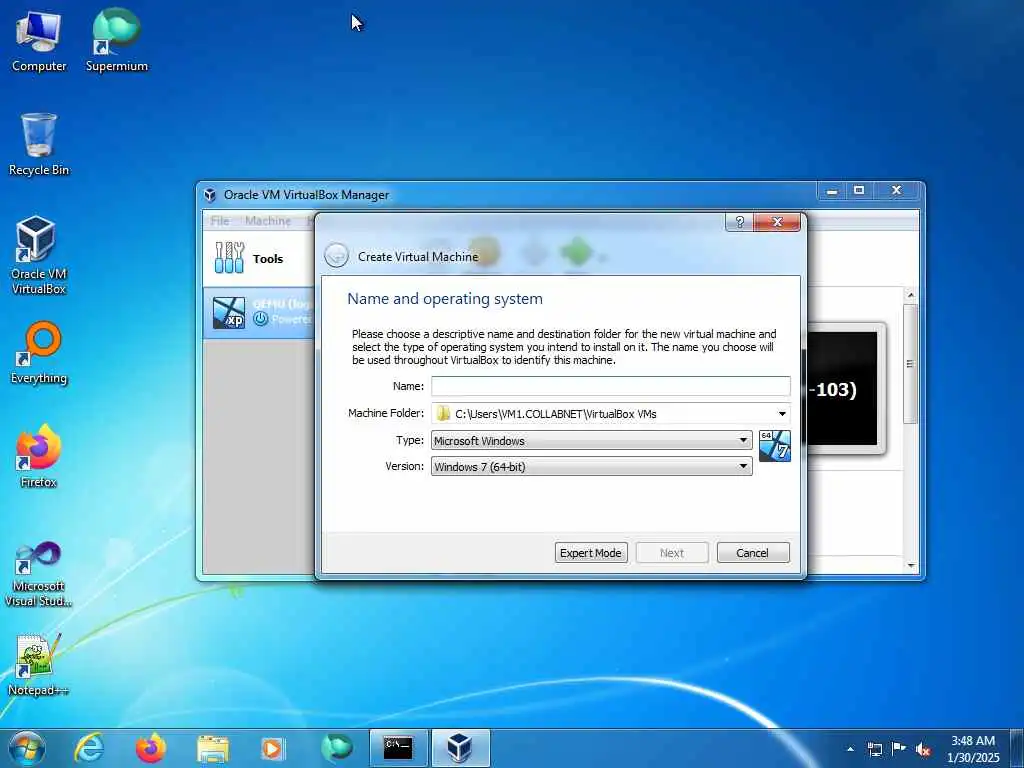Open the File menu in VirtualBox Manager
The image size is (1024, 768).
coord(219,221)
